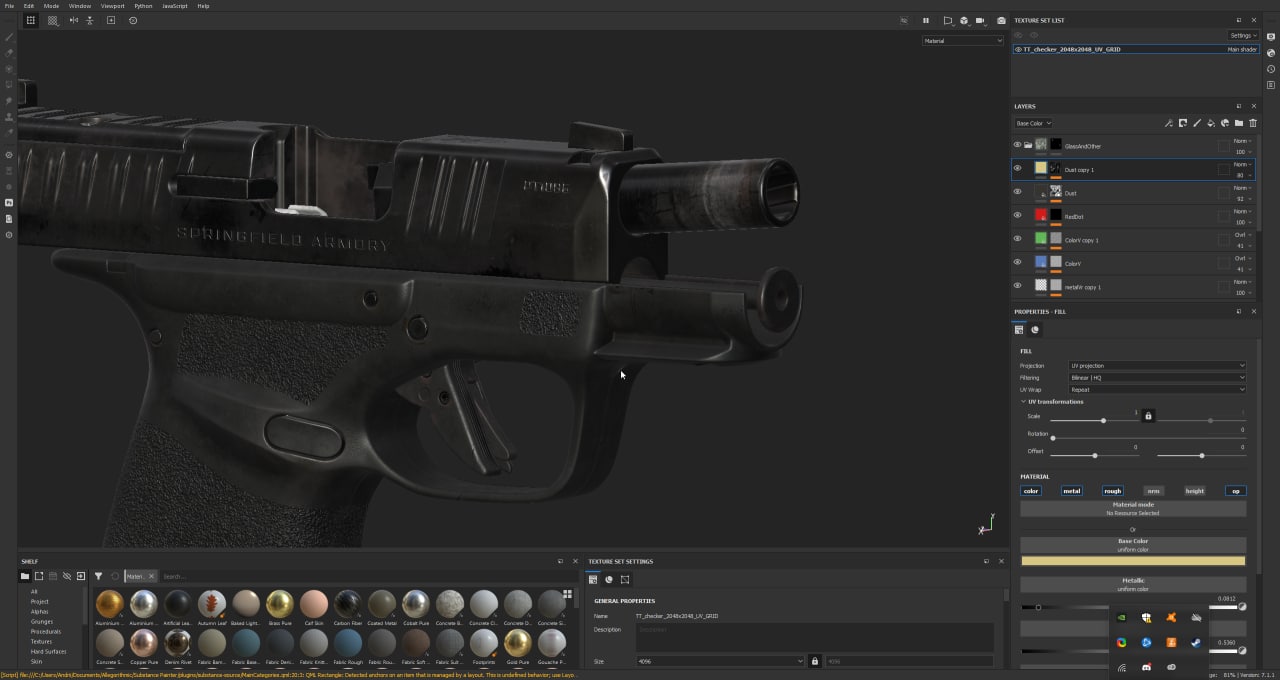The image size is (1280, 680).
Task: Hide the Dust copy 1 layer
Action: [x=1018, y=168]
